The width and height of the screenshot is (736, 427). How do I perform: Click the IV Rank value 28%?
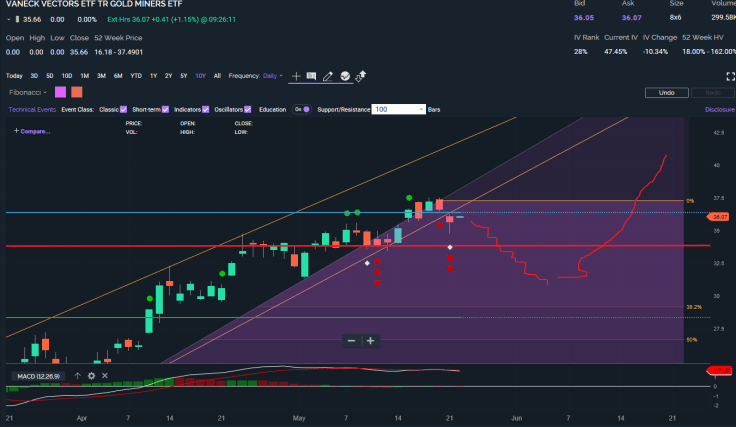[581, 52]
